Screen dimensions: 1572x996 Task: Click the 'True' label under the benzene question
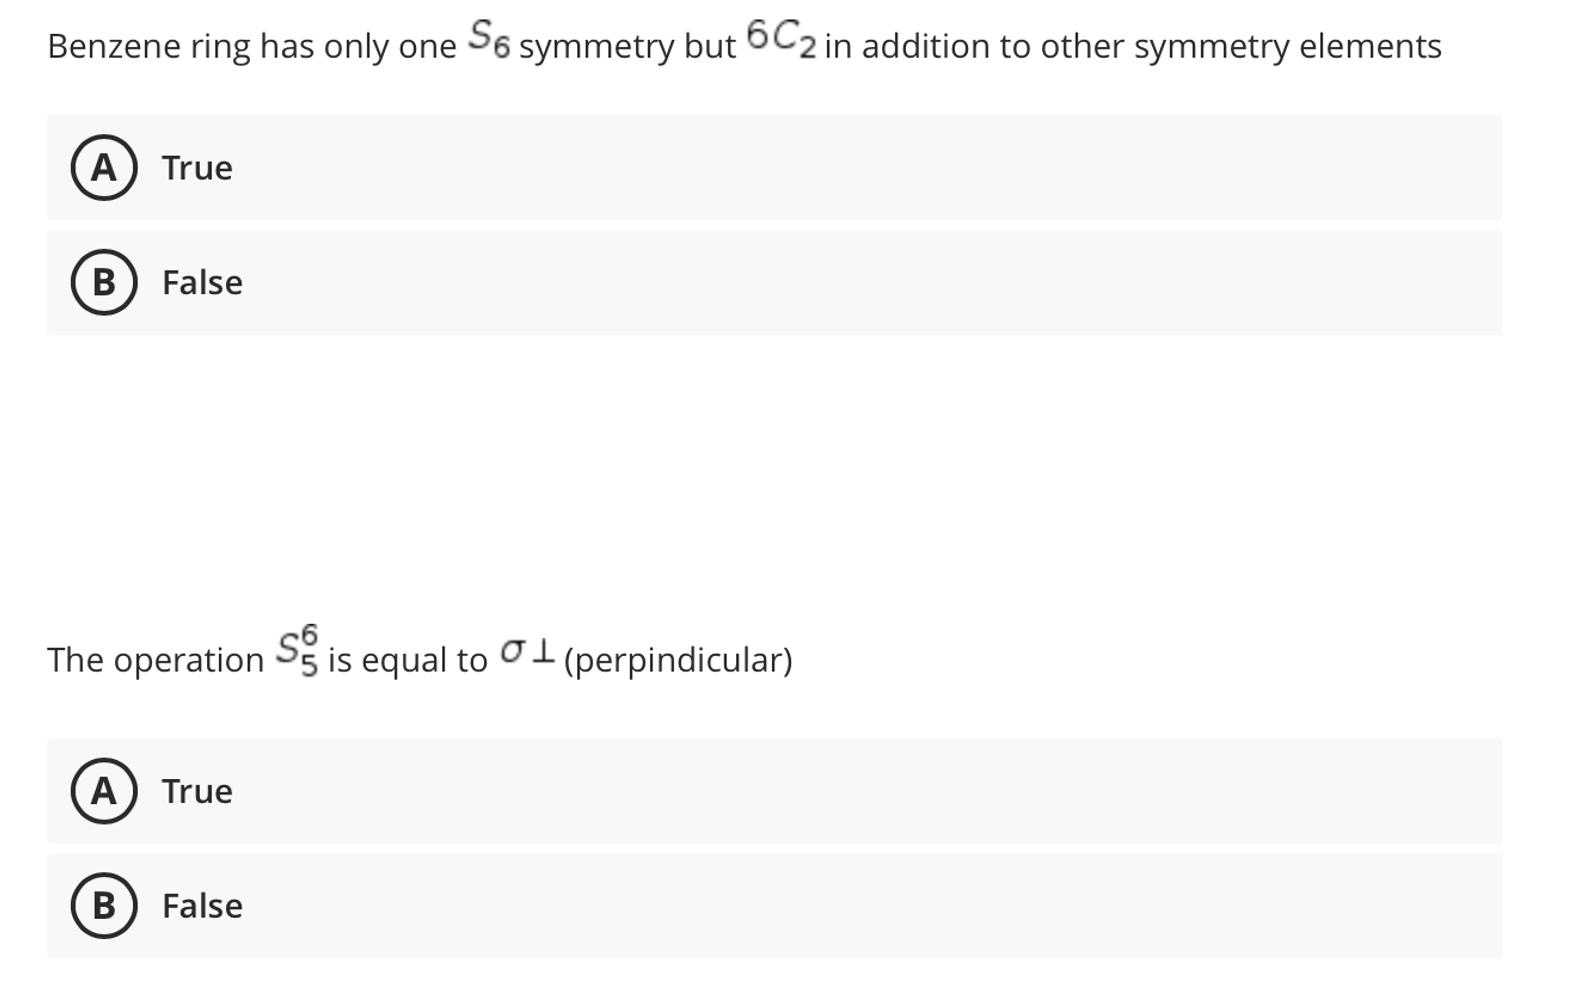tap(194, 168)
